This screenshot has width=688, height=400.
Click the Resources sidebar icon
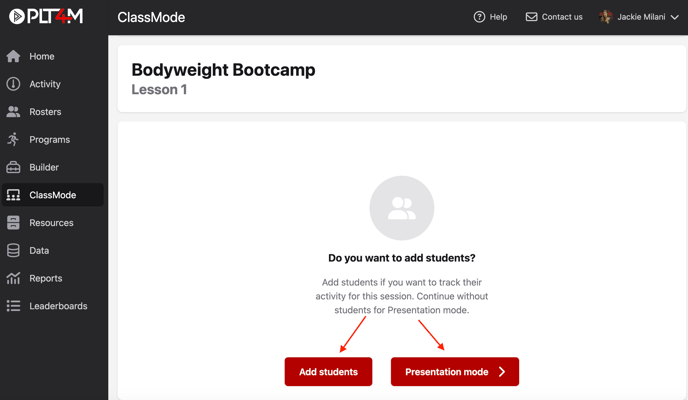click(13, 223)
